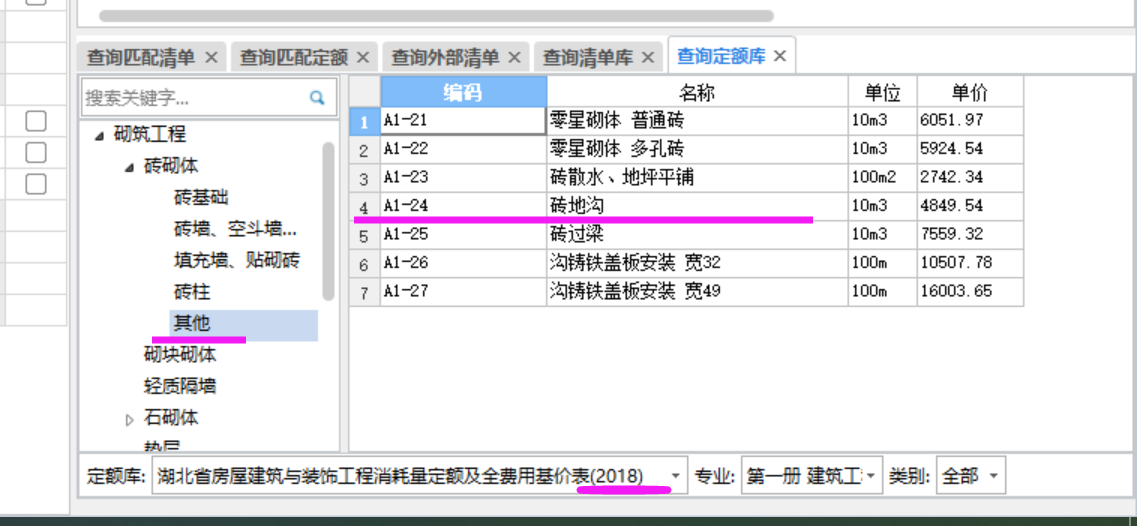Click the 单价 column header
This screenshot has height=526, width=1137.
point(970,92)
